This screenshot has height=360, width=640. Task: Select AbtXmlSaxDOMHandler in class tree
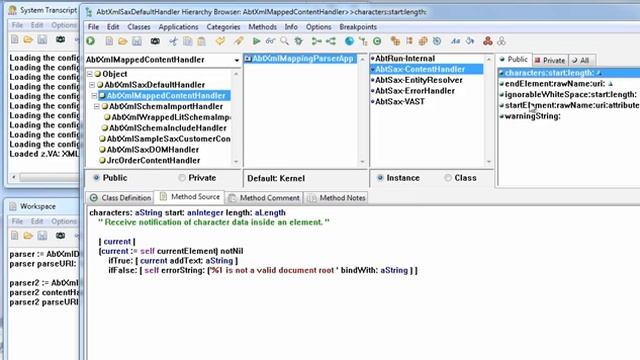pyautogui.click(x=153, y=150)
